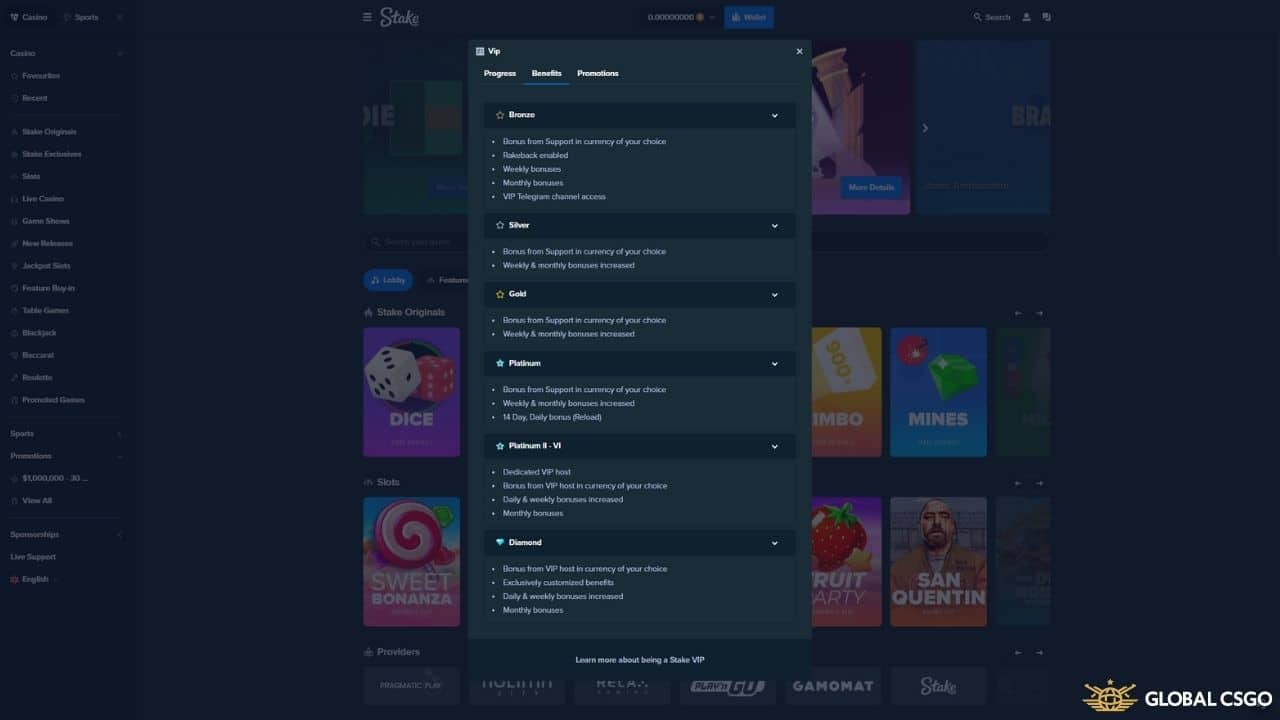The width and height of the screenshot is (1280, 720).
Task: Open the hamburger menu beside Stake logo
Action: point(367,17)
